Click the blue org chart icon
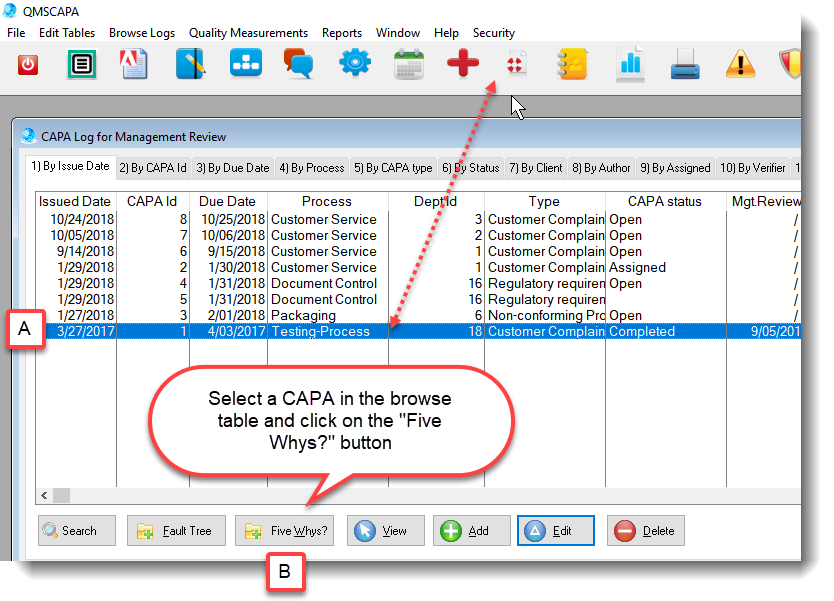 pos(244,65)
